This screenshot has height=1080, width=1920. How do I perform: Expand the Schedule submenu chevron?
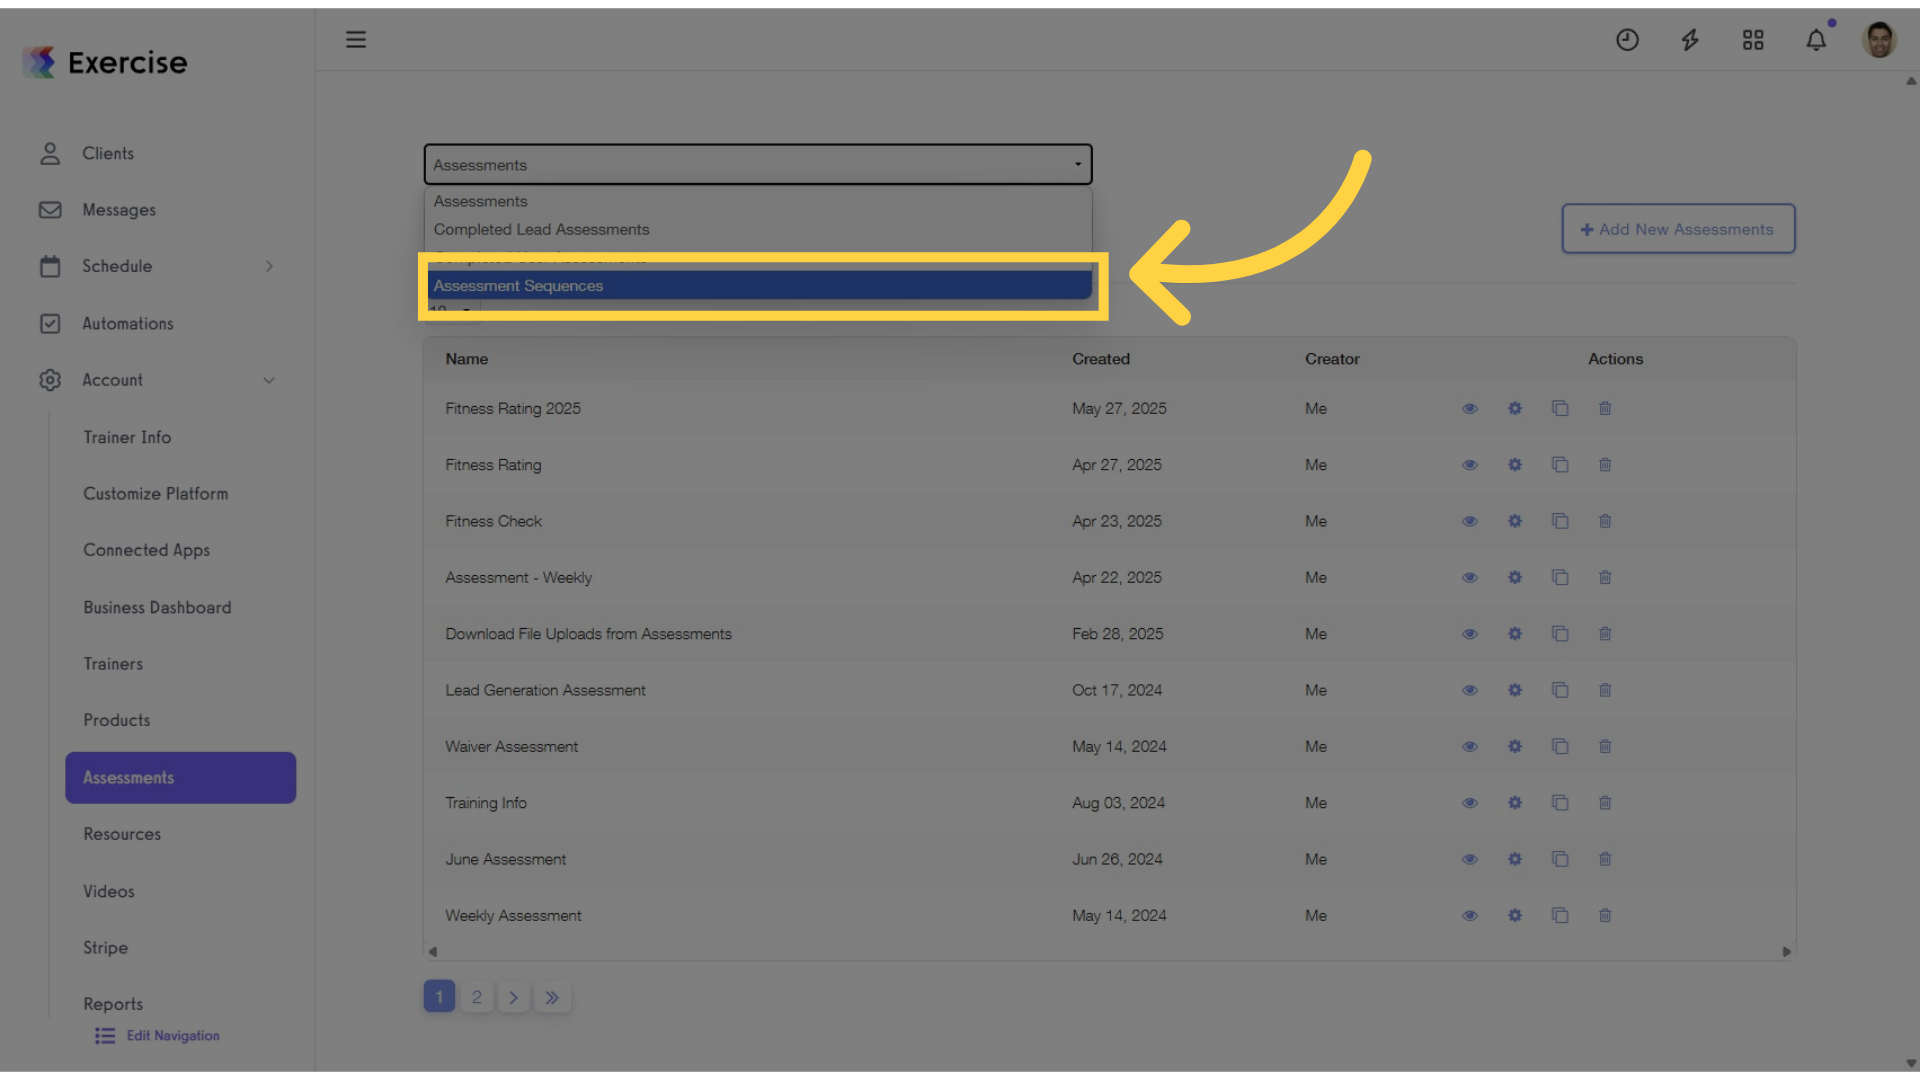pos(269,266)
